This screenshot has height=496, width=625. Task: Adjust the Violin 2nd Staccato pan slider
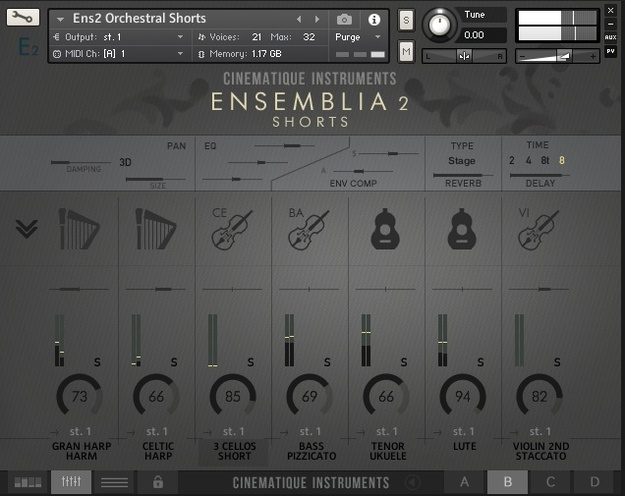539,289
